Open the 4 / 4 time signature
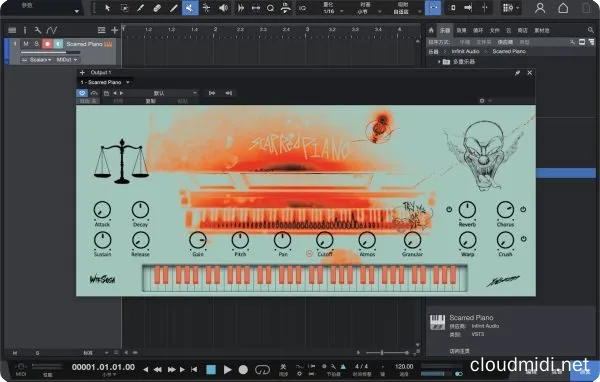 pos(361,366)
